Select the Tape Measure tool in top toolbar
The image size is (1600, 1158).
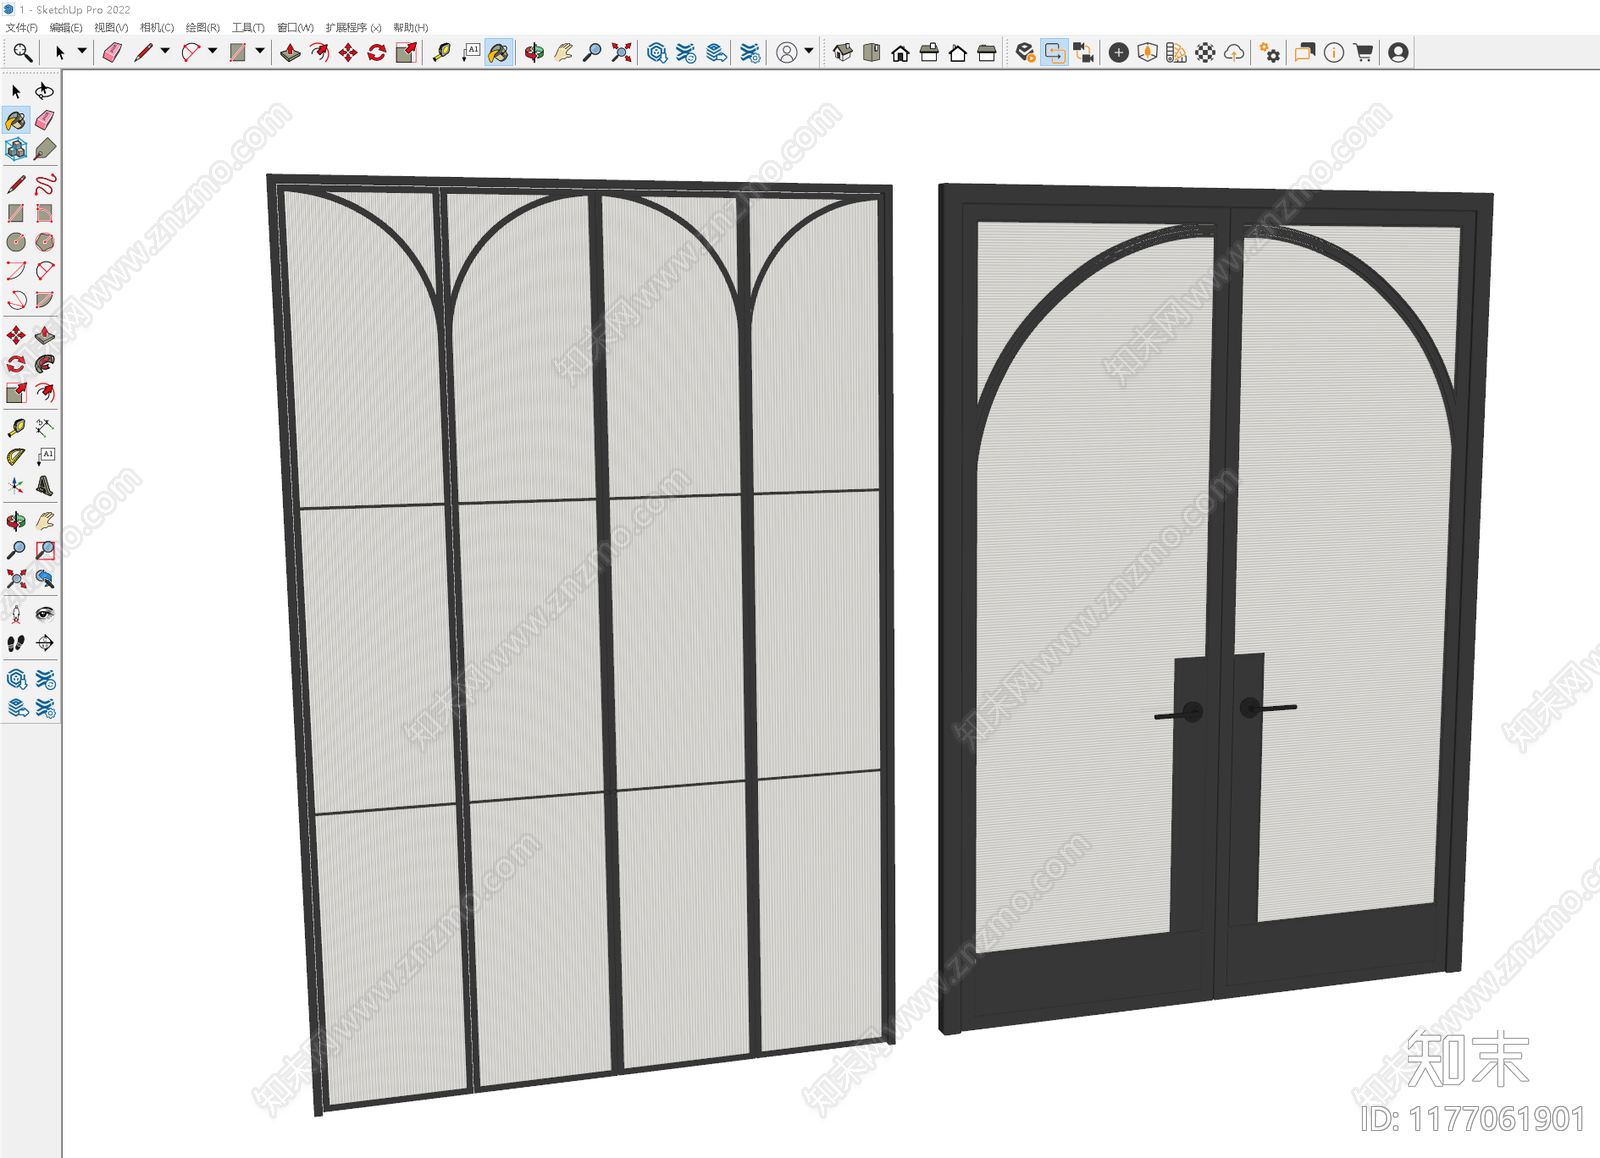click(x=441, y=52)
